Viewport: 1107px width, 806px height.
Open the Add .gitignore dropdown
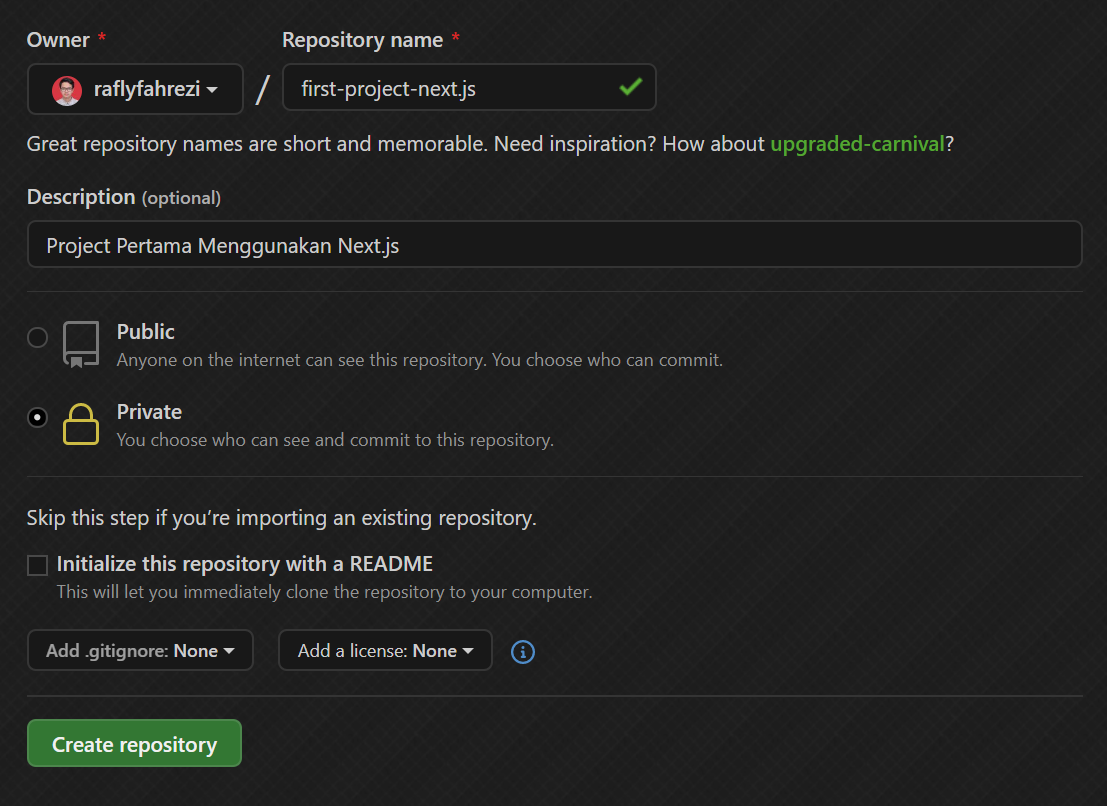pyautogui.click(x=140, y=650)
